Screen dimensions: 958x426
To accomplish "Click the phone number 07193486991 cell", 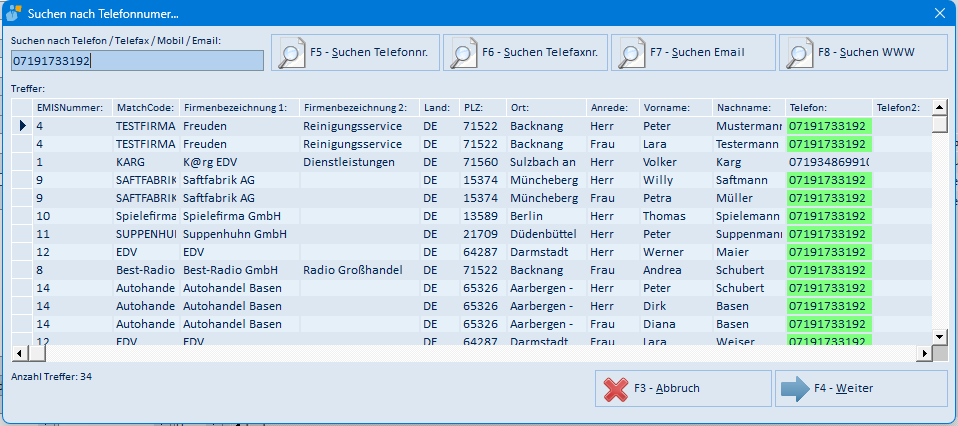I will click(x=829, y=162).
